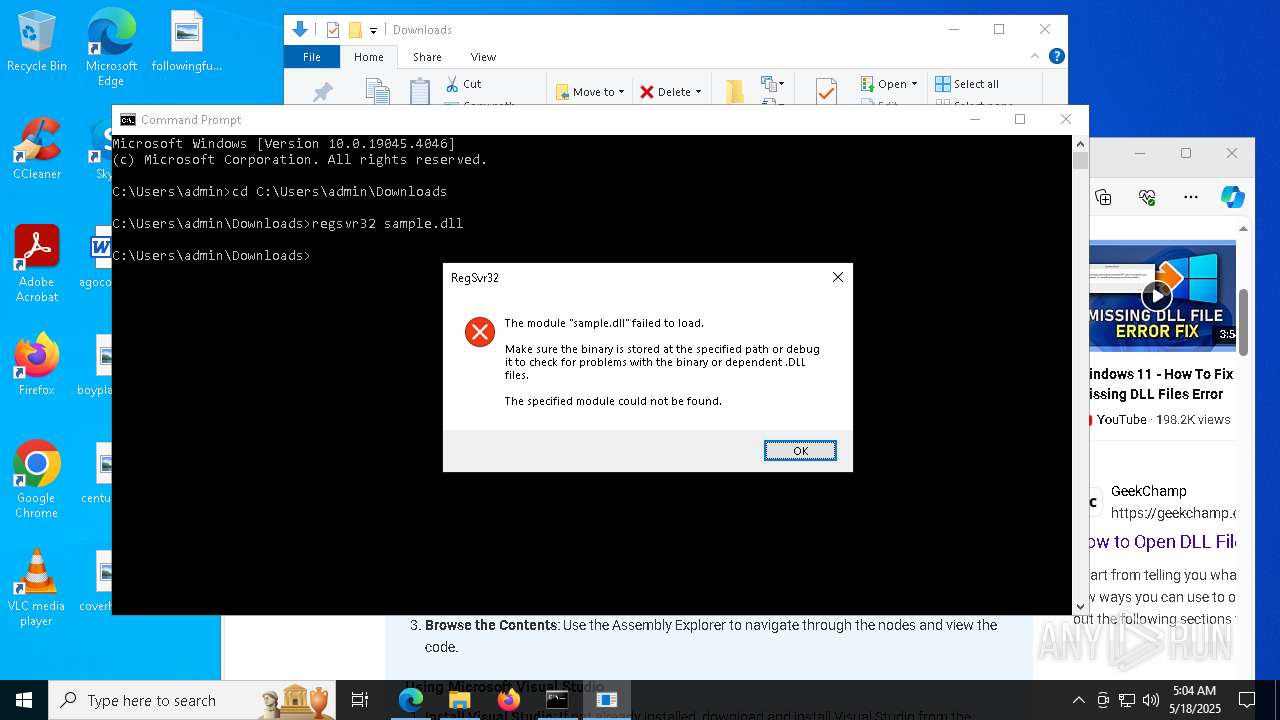Open Customize Quick Access Toolbar dropdown arrow
1280x720 pixels.
[373, 31]
